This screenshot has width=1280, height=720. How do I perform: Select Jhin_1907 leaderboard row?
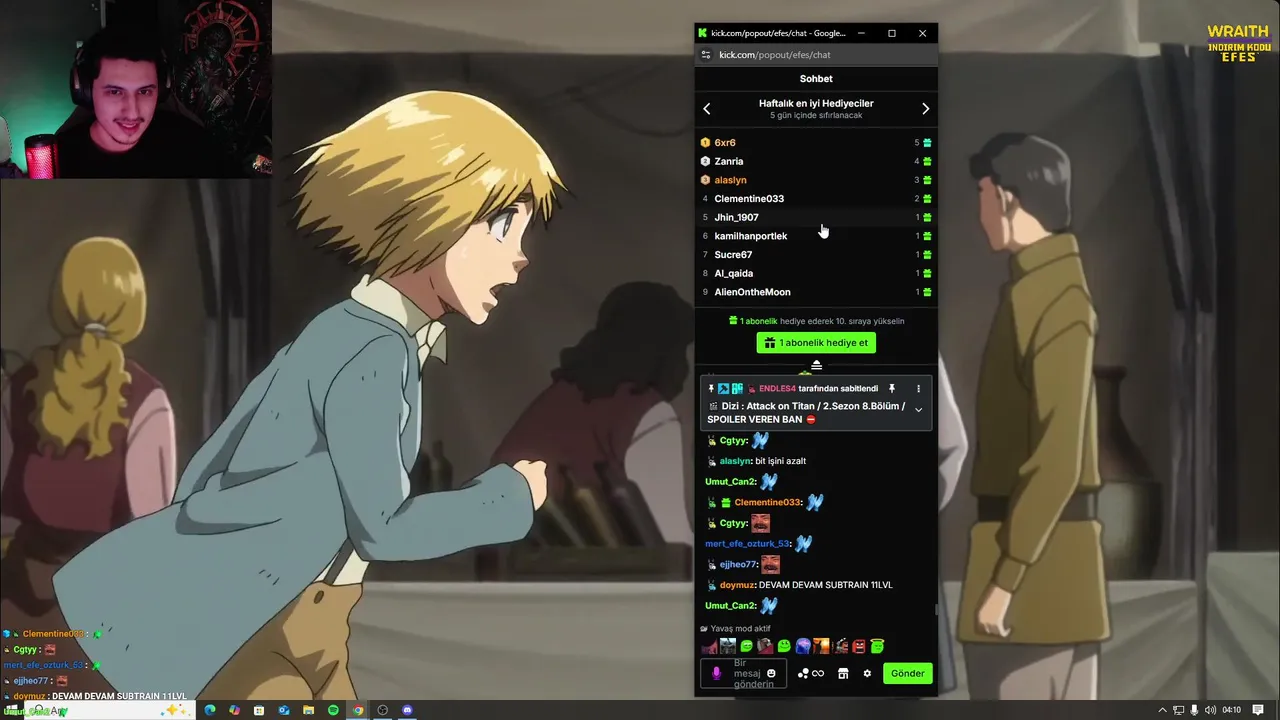click(x=816, y=217)
